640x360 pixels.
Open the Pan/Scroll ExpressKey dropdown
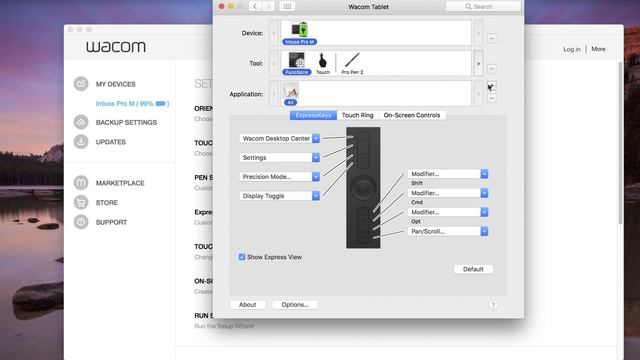[x=448, y=231]
